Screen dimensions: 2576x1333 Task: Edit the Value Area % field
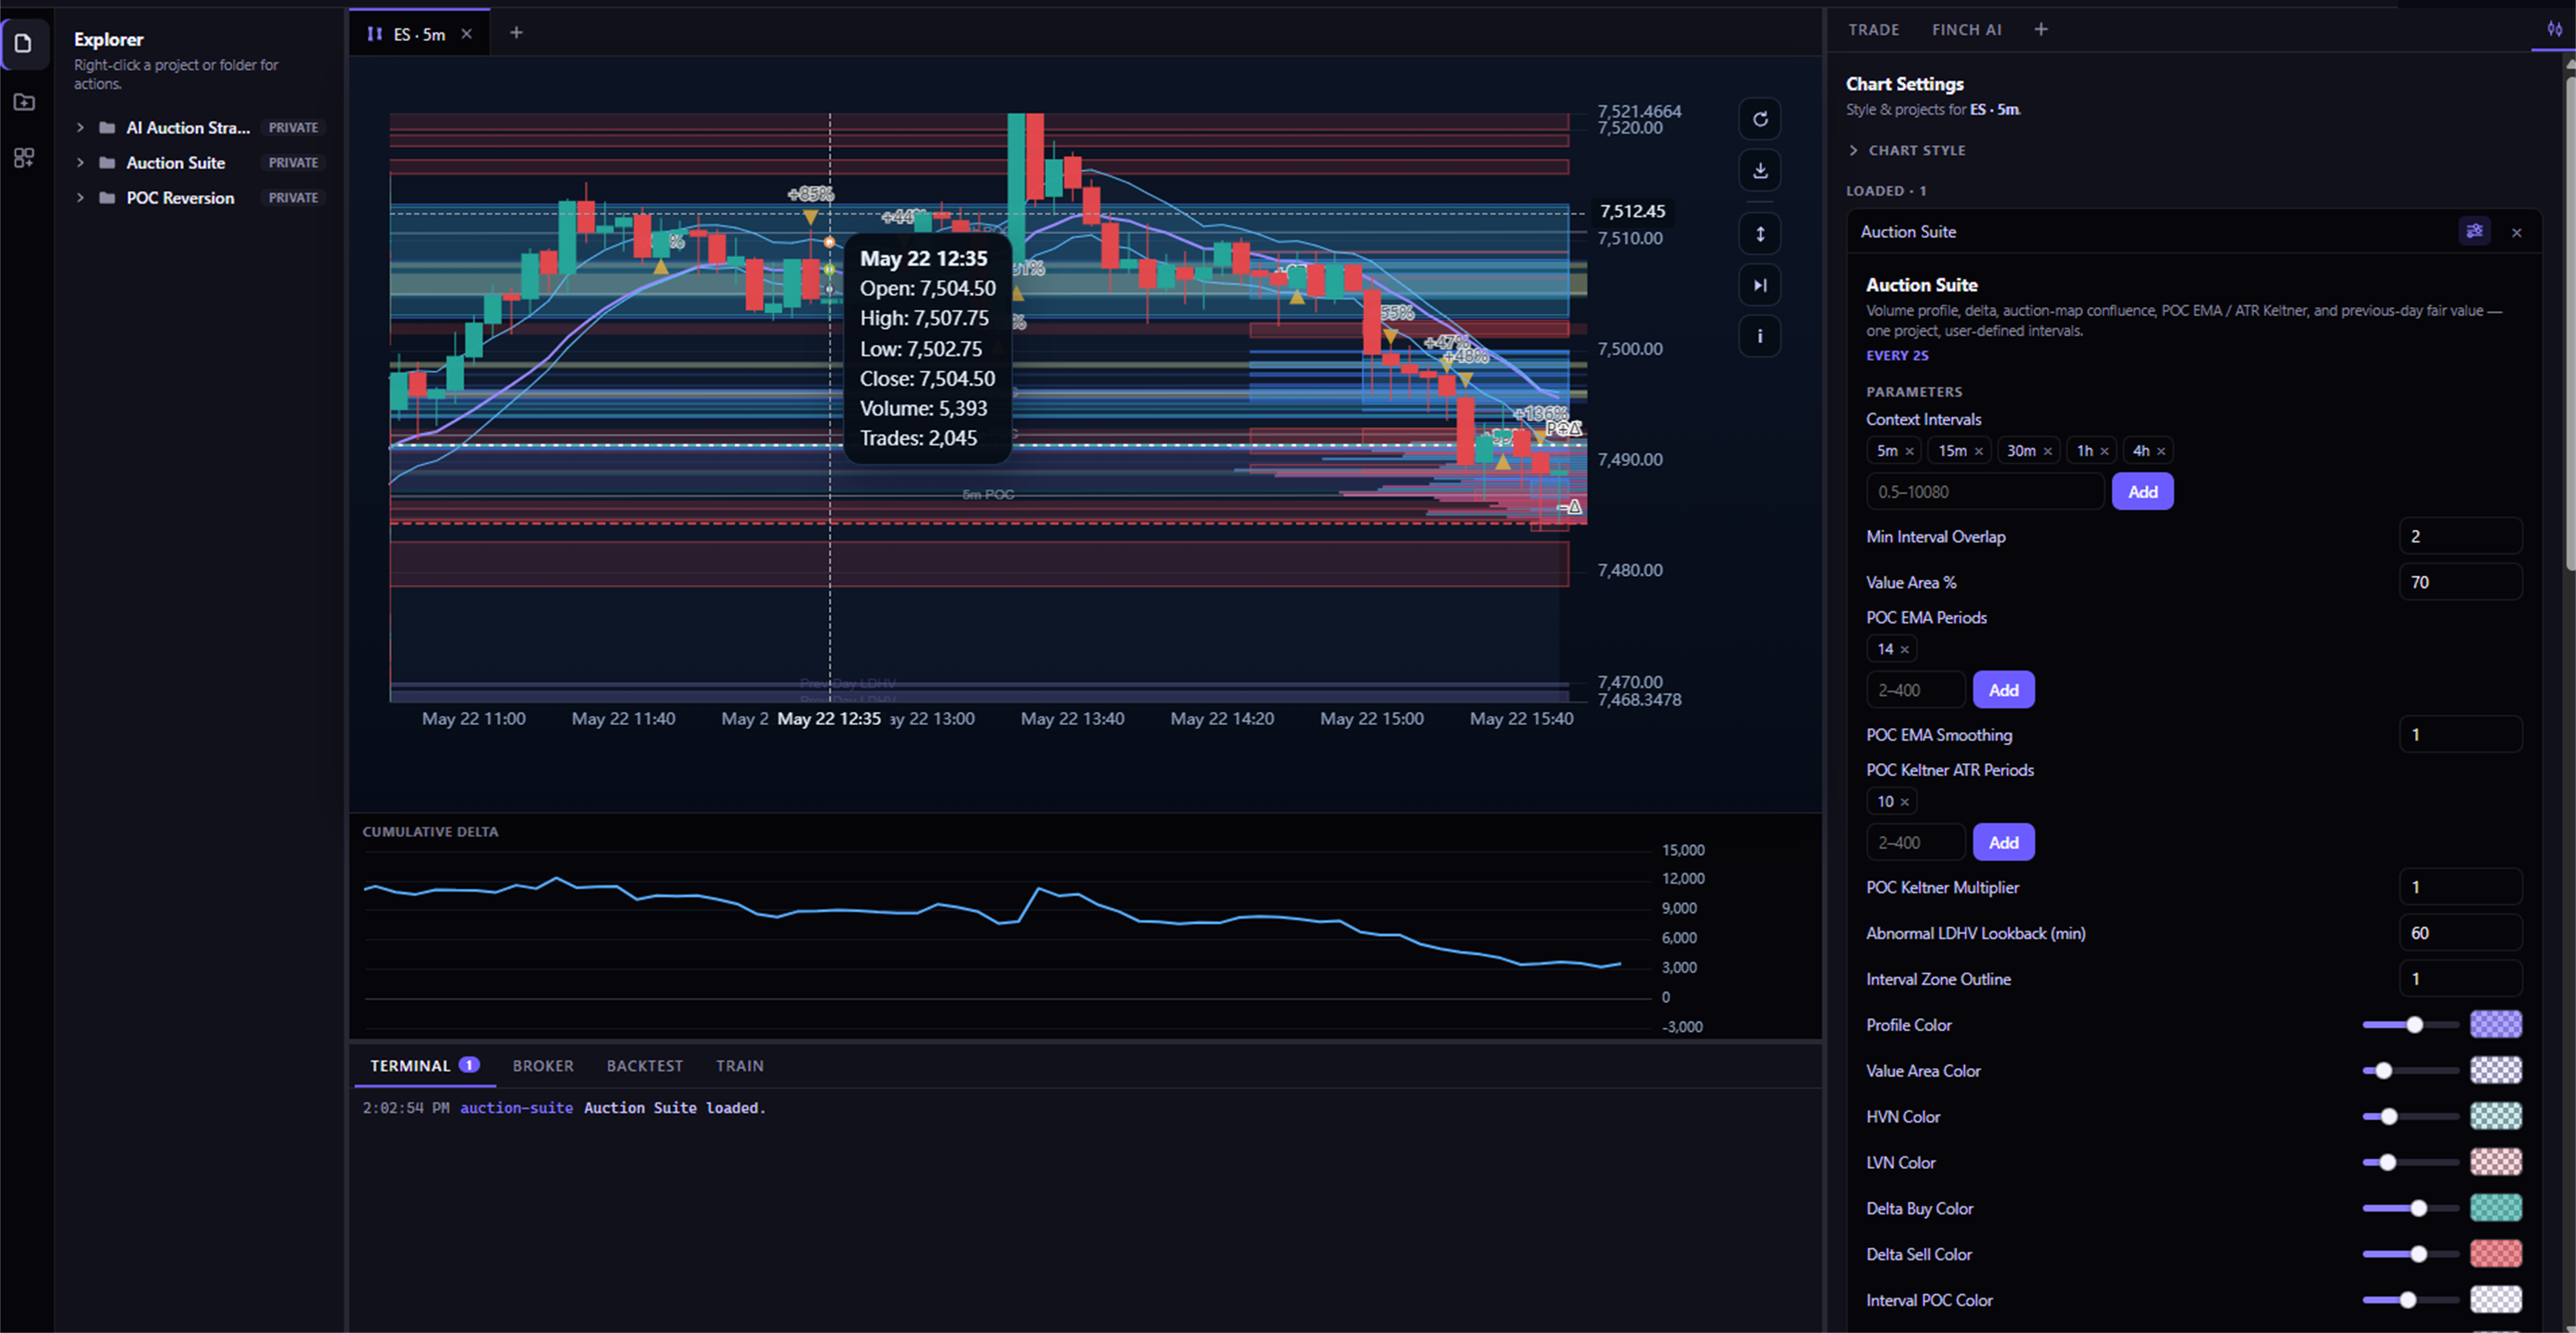(x=2460, y=583)
